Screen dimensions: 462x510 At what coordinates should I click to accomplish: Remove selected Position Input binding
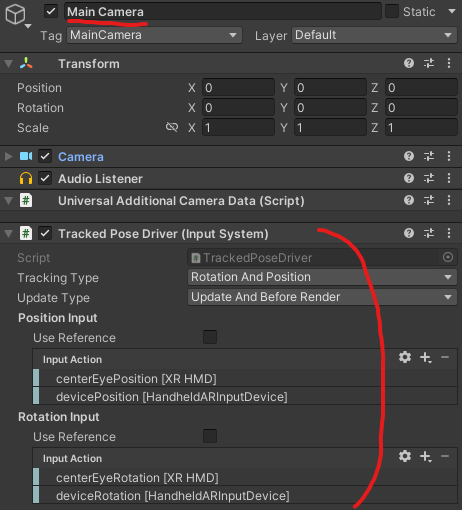pyautogui.click(x=445, y=357)
